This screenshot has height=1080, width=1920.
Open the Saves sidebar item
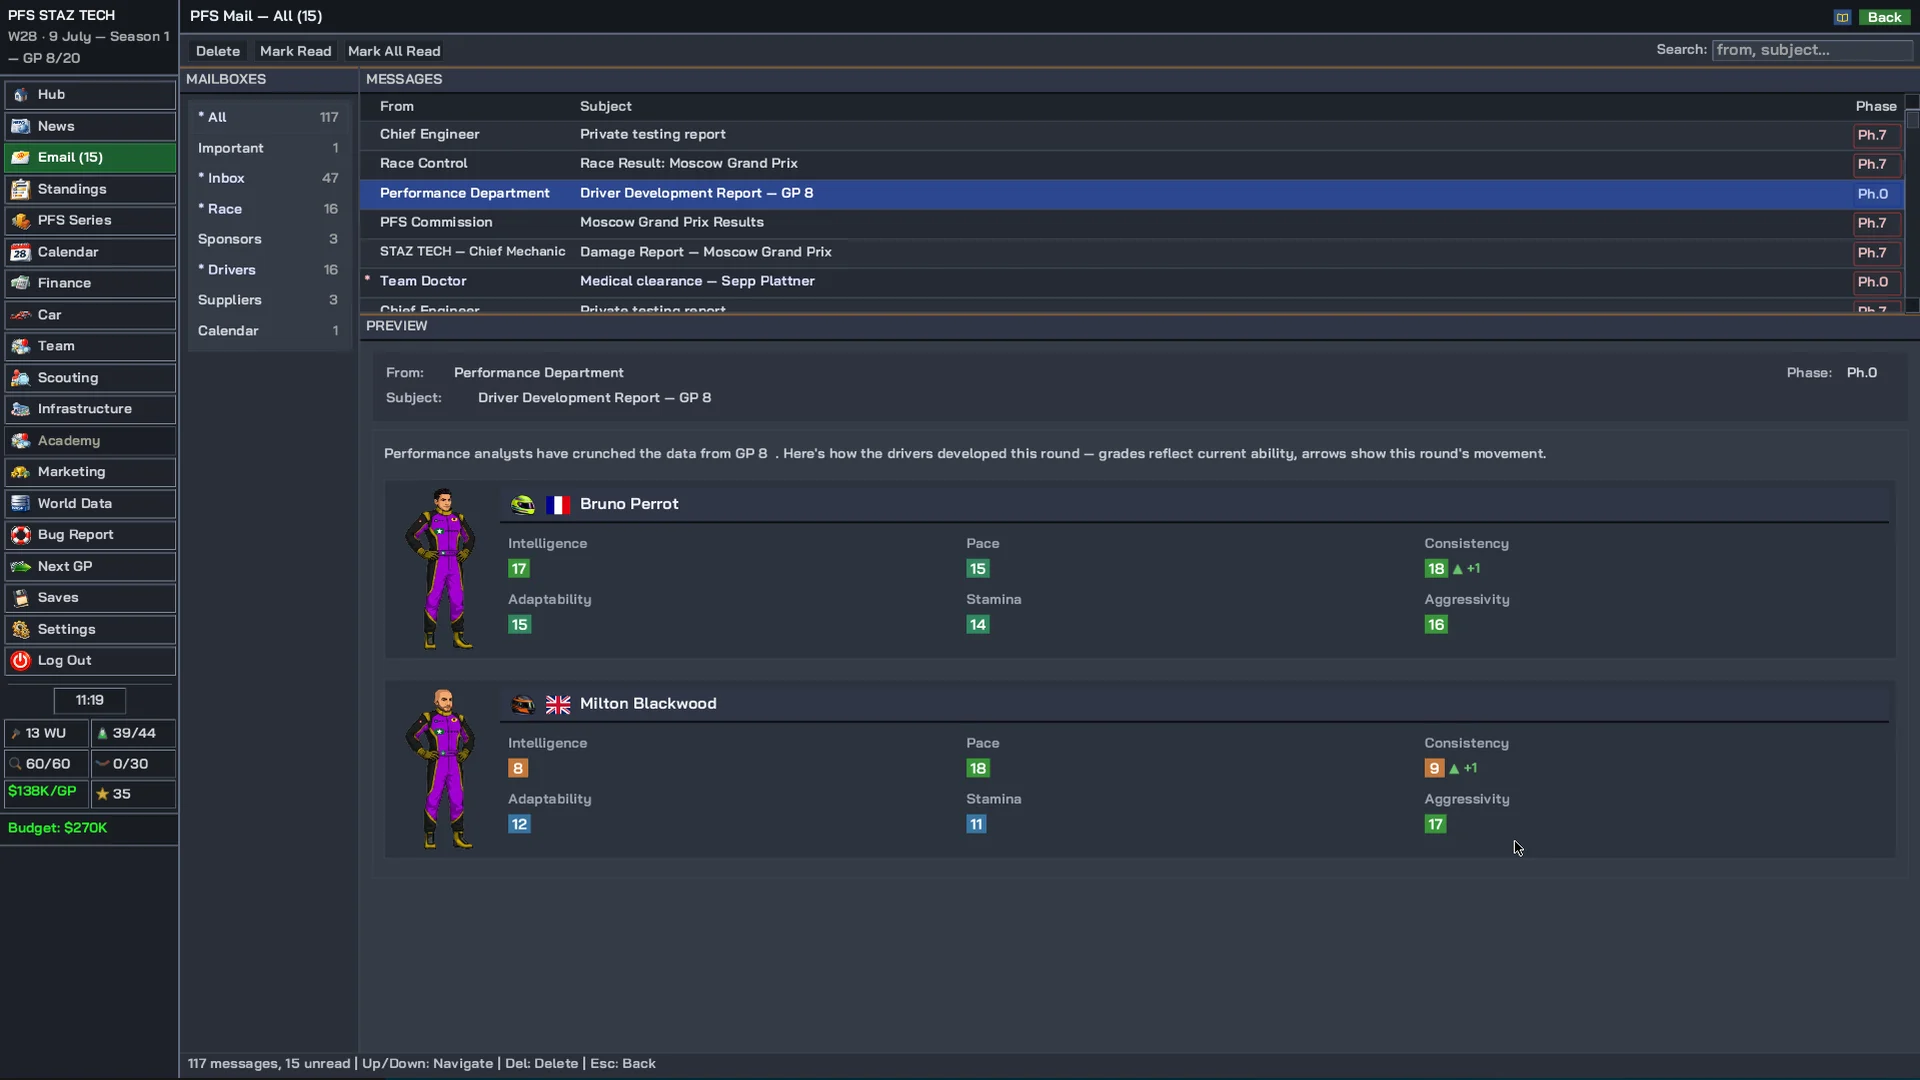[90, 598]
